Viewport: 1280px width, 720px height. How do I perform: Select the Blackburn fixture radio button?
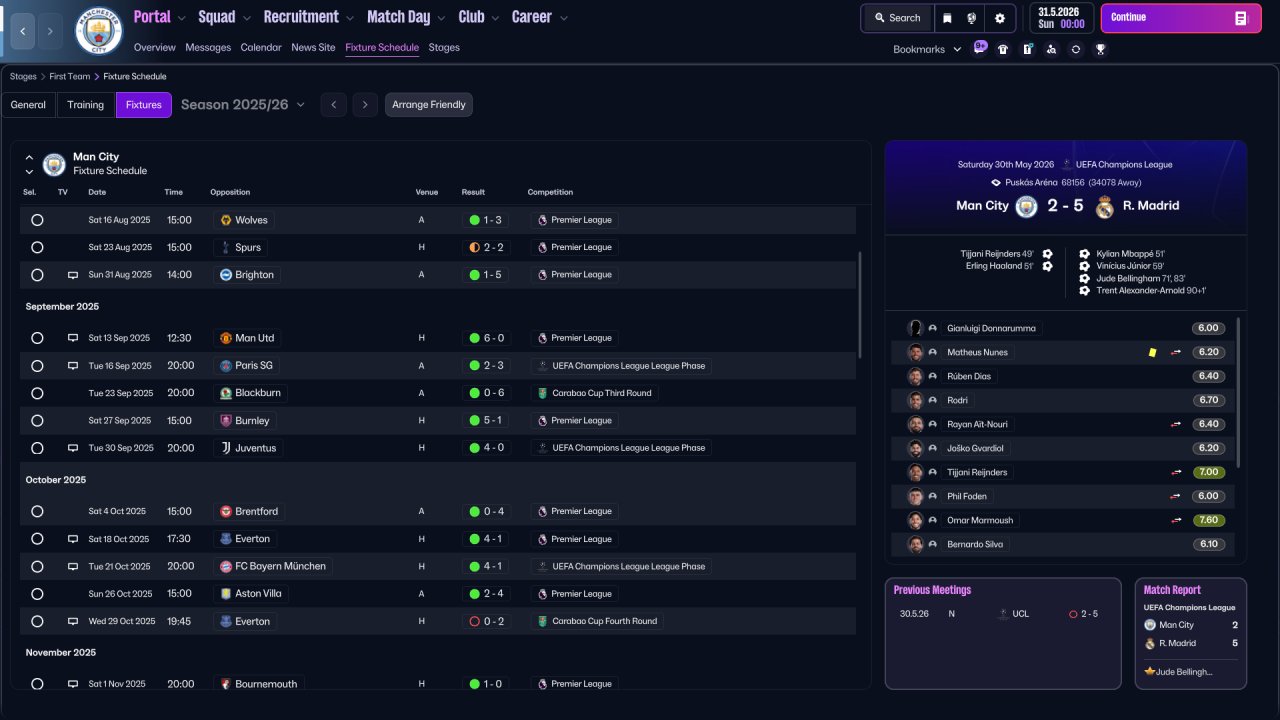pos(37,393)
